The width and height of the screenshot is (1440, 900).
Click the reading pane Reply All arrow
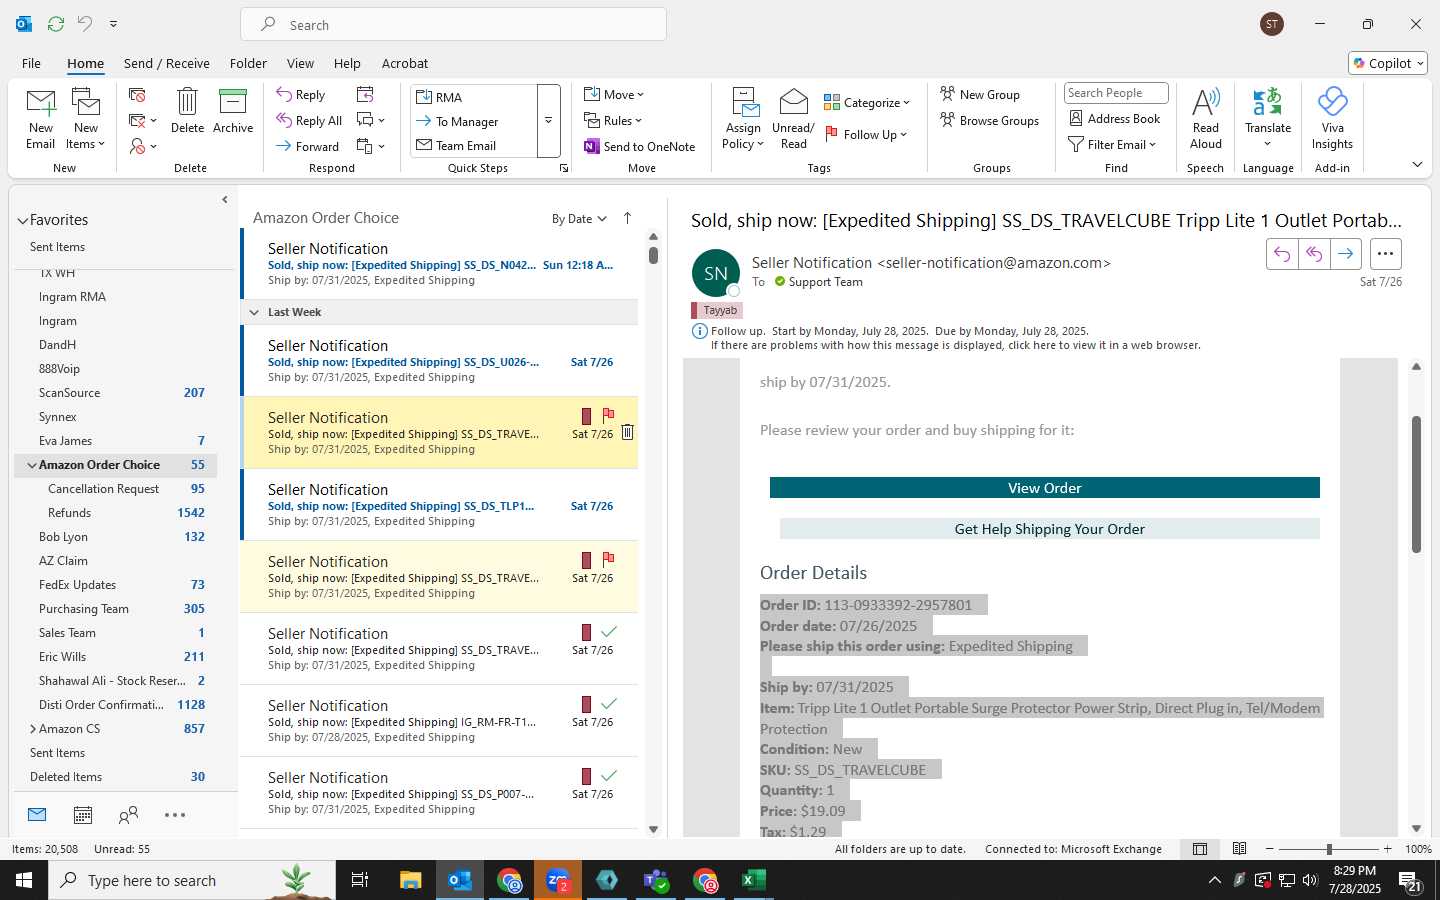click(x=1314, y=254)
